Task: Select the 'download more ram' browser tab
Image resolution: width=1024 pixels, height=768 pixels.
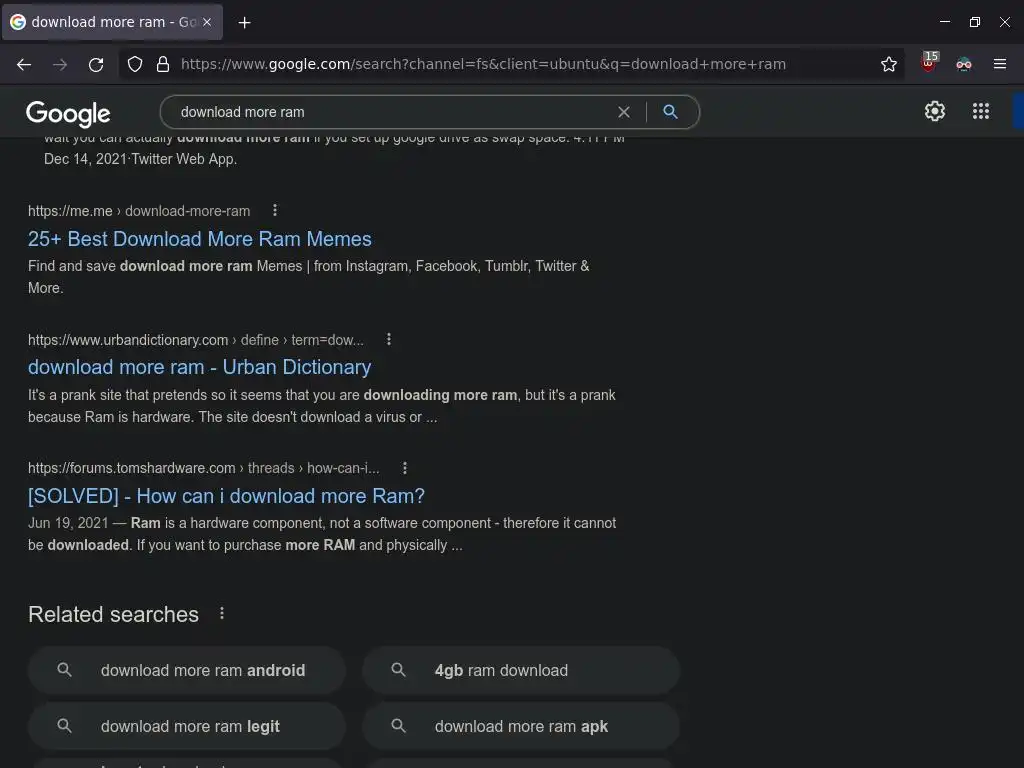Action: [x=112, y=22]
